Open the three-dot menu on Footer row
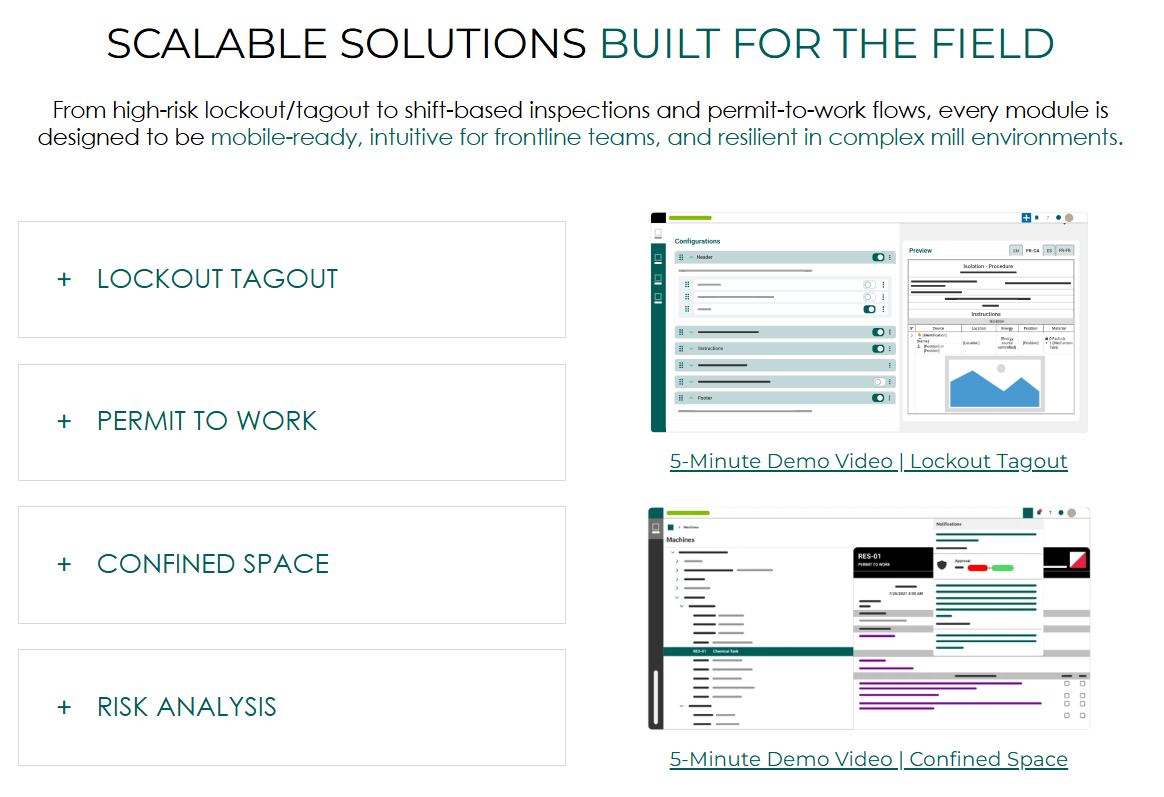This screenshot has width=1164, height=797. [889, 398]
